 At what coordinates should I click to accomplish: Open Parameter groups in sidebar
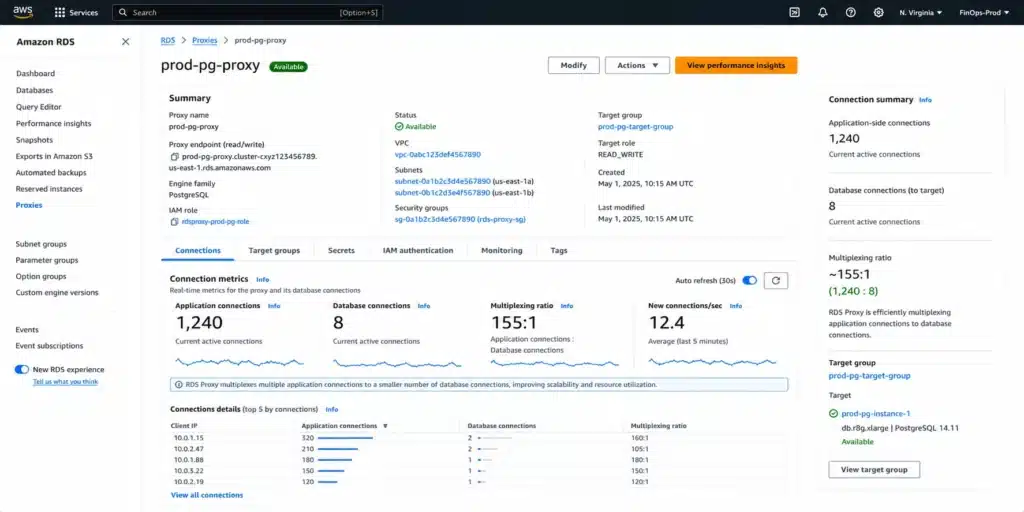pyautogui.click(x=47, y=260)
